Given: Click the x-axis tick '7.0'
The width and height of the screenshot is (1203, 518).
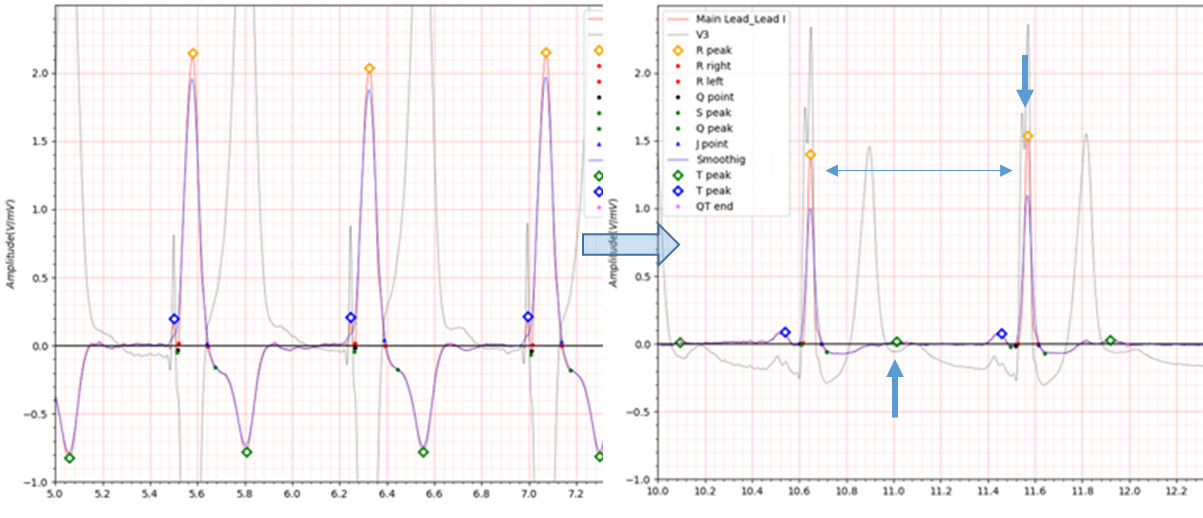Looking at the screenshot, I should [x=529, y=494].
